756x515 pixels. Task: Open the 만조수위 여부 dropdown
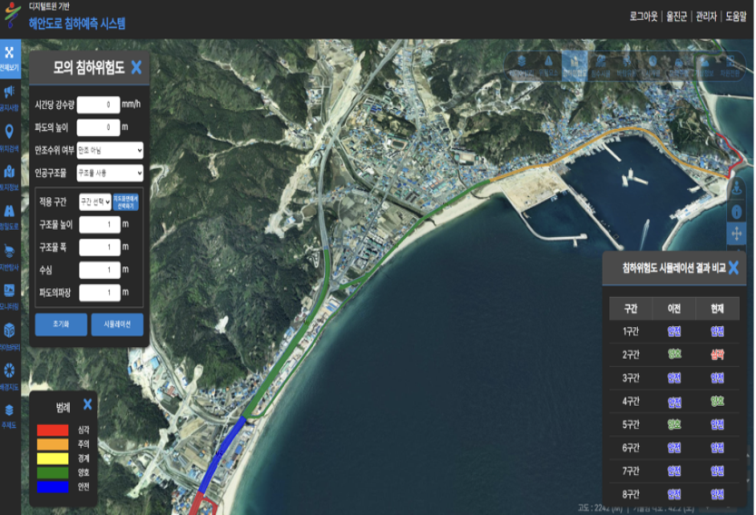pos(109,150)
